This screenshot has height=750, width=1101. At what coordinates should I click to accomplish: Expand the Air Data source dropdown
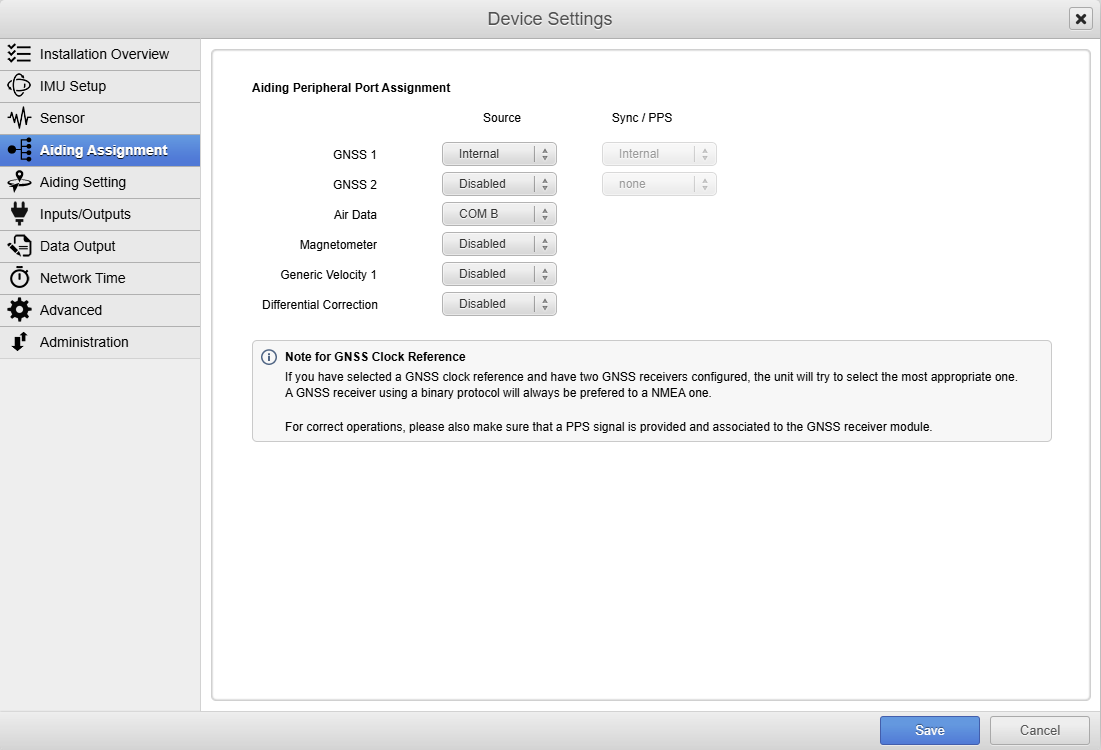tap(499, 214)
